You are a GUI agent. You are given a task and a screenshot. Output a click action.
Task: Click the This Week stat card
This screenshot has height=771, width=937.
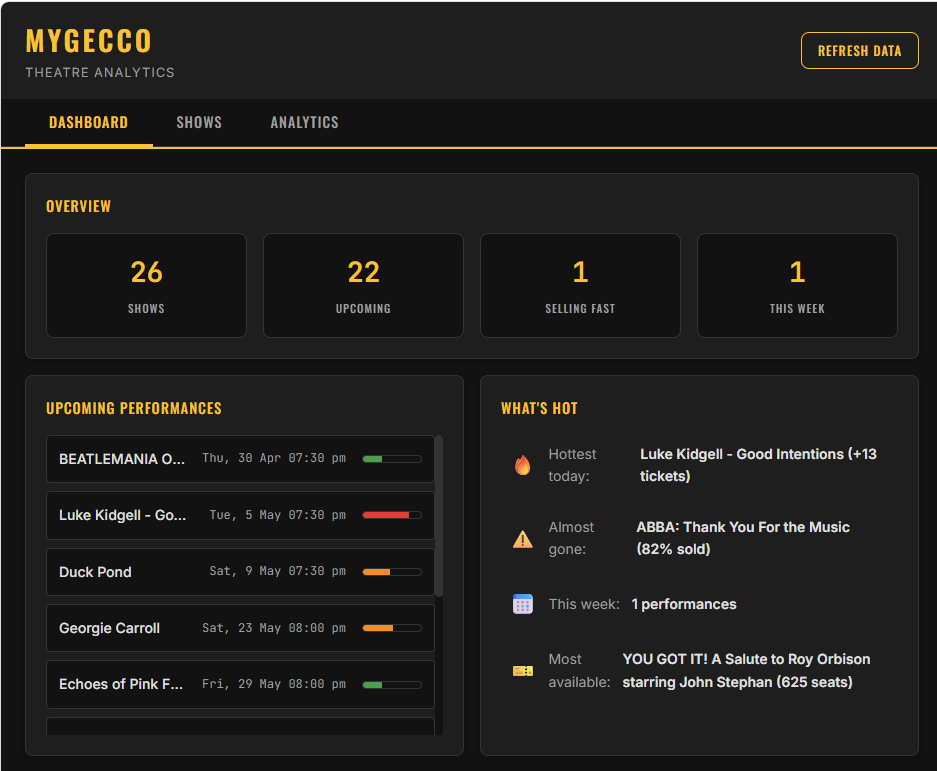coord(797,285)
